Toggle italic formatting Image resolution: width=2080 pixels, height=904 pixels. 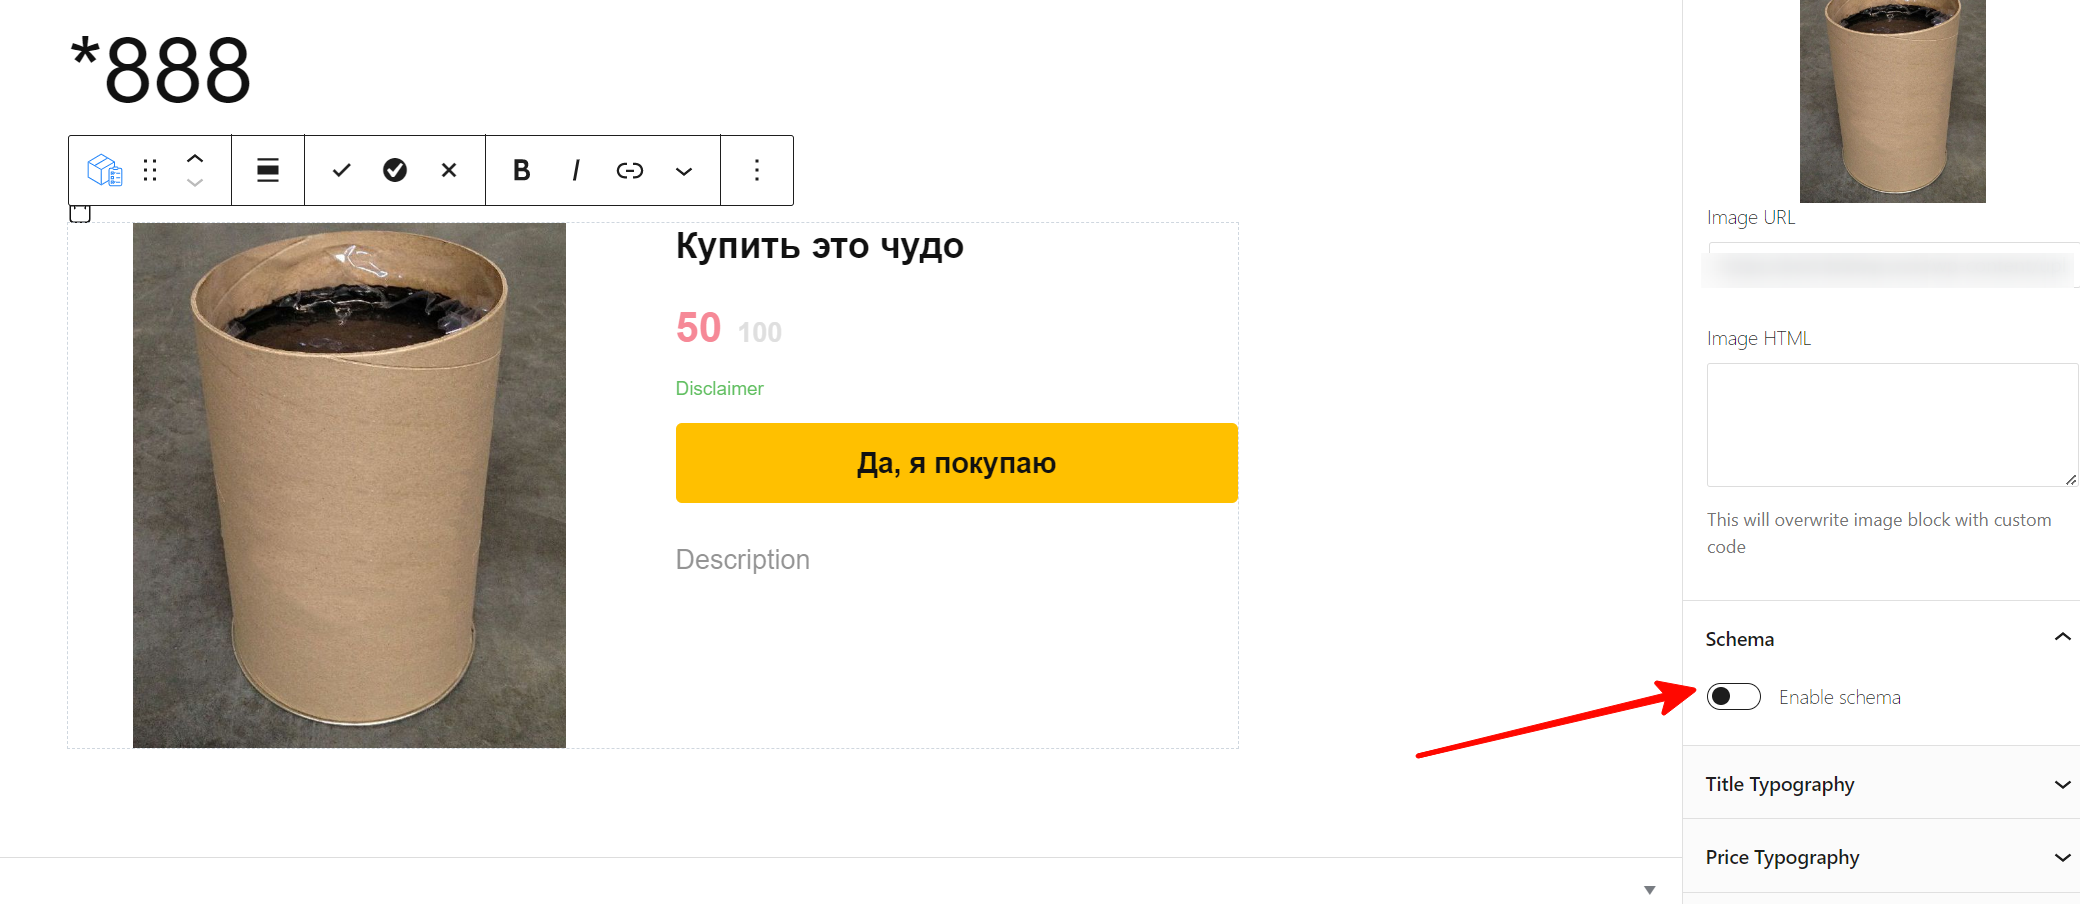pos(575,170)
